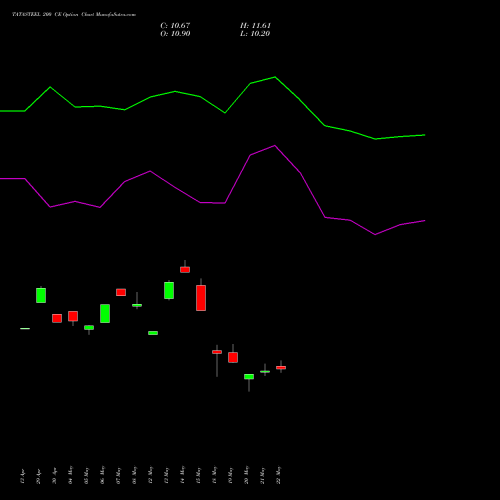Select the red candlestick above 19 May
This screenshot has height=500, width=500.
click(233, 357)
